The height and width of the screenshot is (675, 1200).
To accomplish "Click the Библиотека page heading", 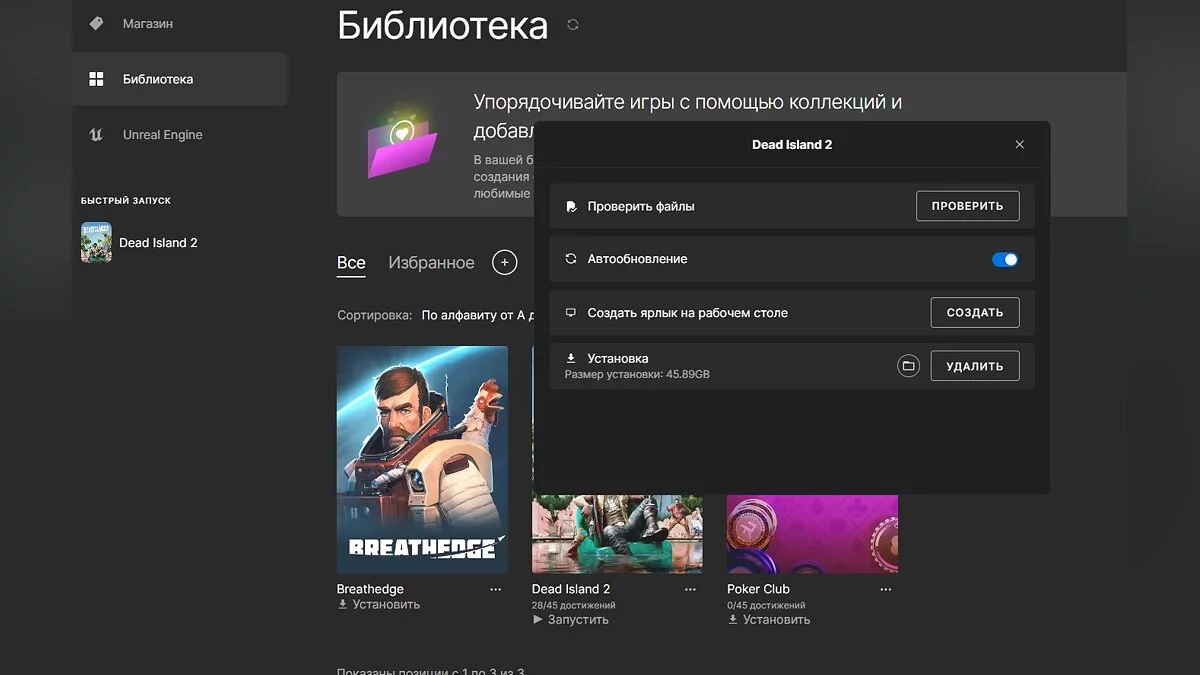I will pyautogui.click(x=443, y=25).
